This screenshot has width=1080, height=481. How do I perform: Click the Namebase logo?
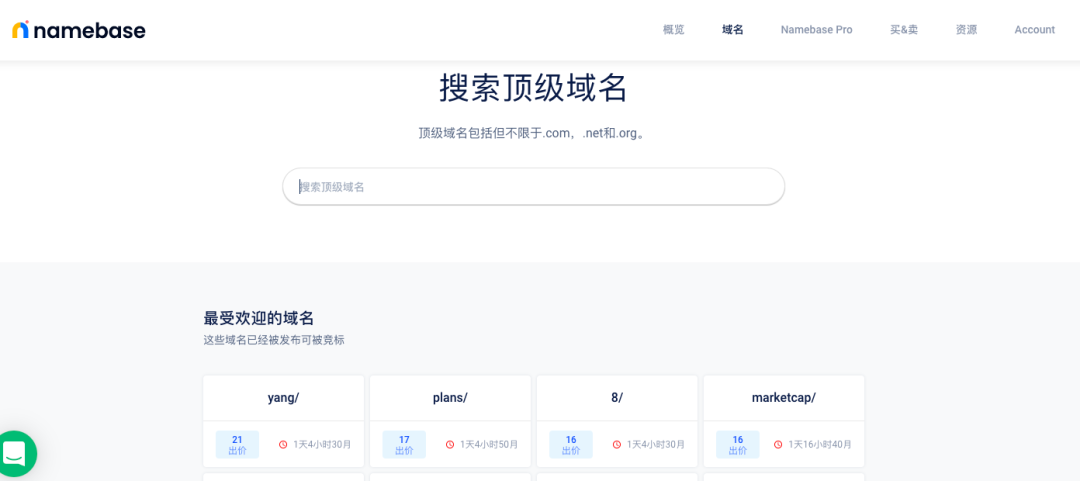[79, 30]
